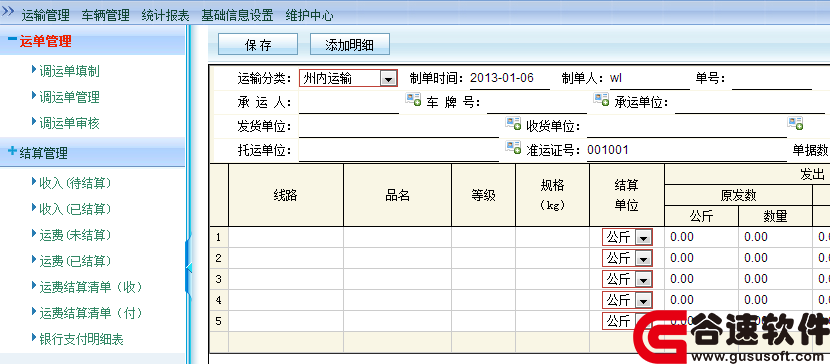Click the 承运人 input field
This screenshot has width=830, height=364.
pos(349,103)
